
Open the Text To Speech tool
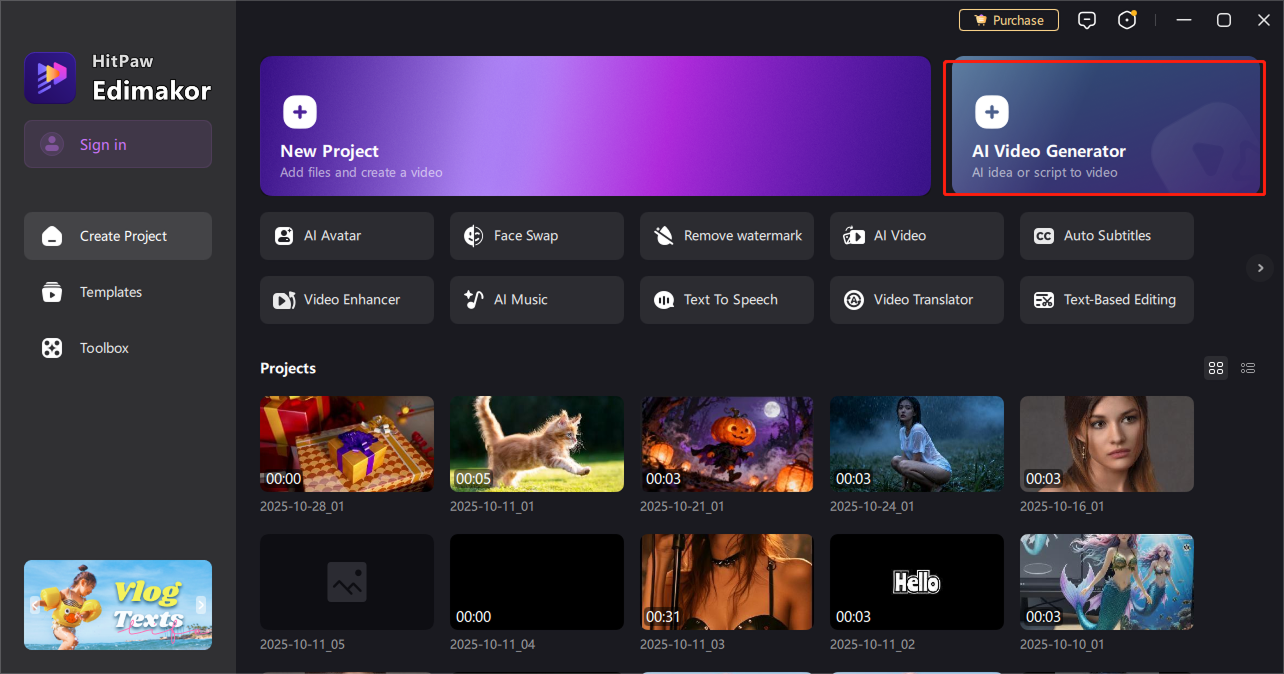[726, 300]
